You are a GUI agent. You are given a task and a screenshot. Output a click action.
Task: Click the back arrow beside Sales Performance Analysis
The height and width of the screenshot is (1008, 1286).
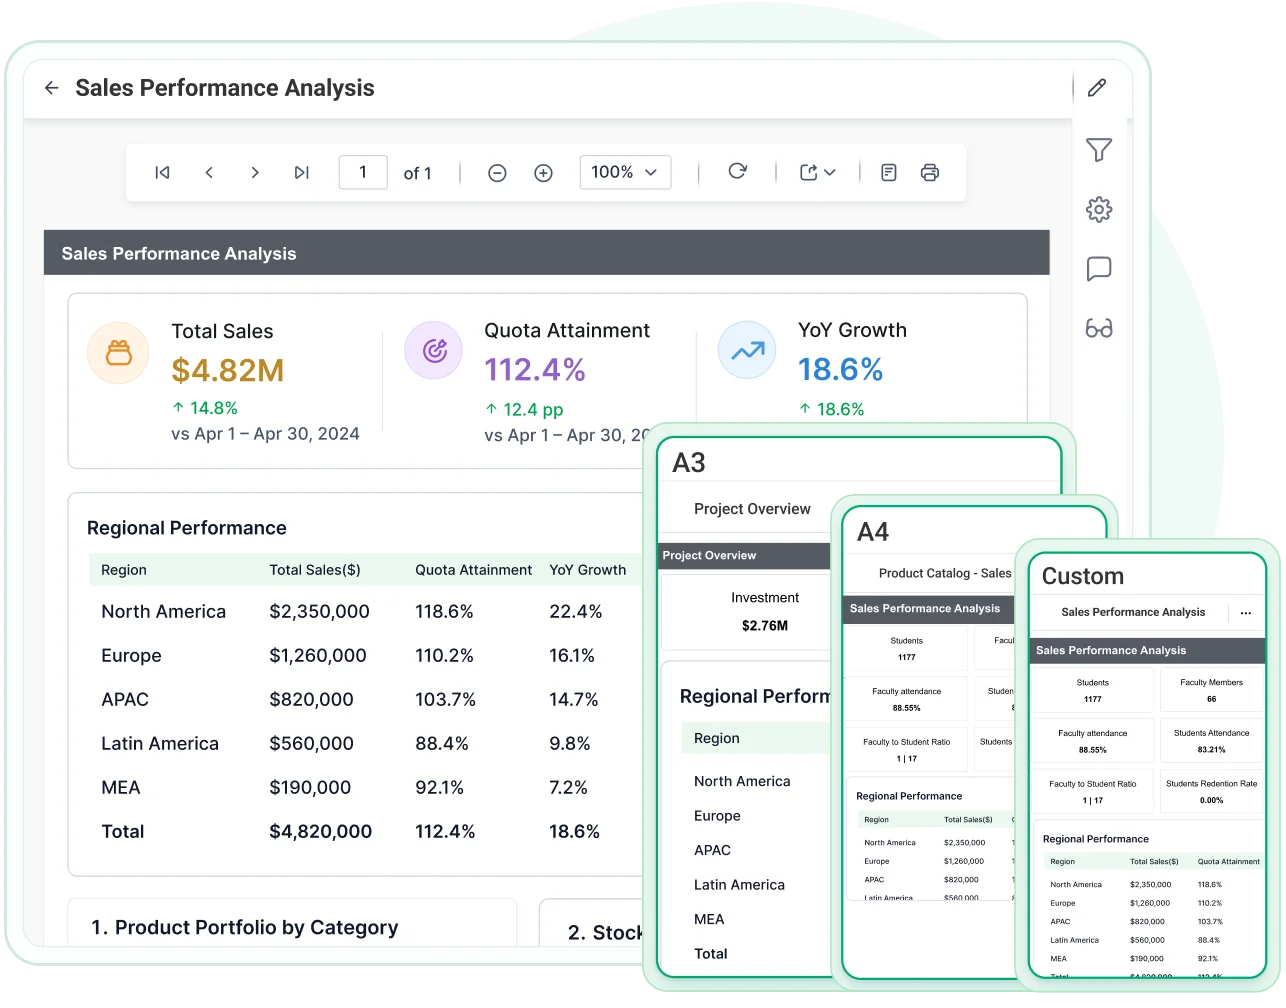coord(52,88)
